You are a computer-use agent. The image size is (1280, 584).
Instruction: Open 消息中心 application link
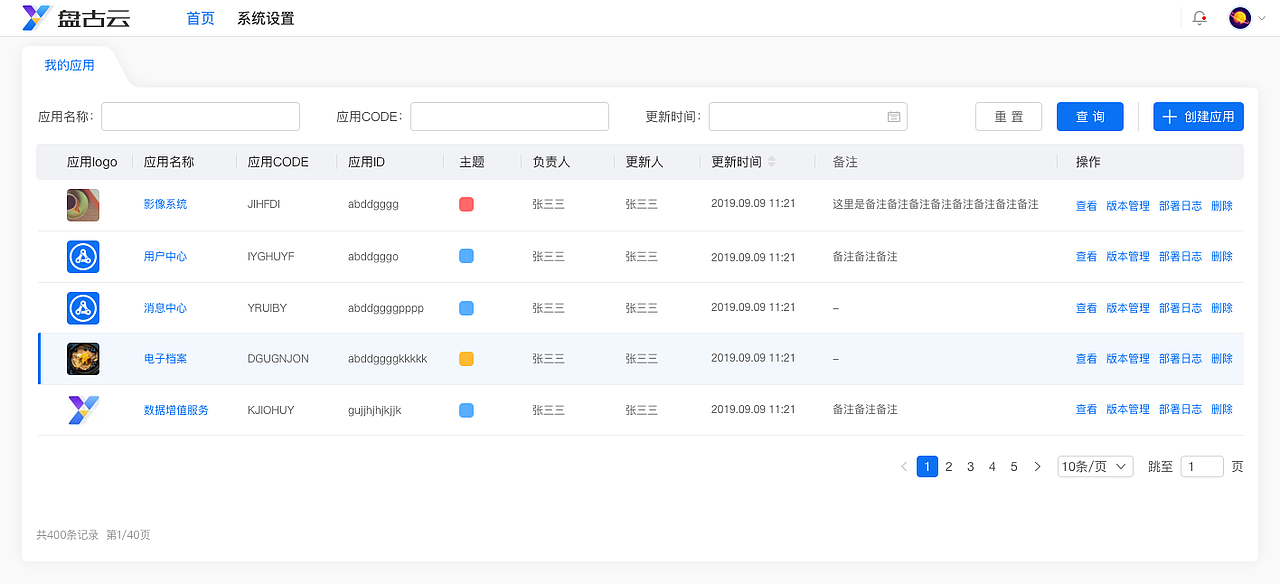coord(165,308)
